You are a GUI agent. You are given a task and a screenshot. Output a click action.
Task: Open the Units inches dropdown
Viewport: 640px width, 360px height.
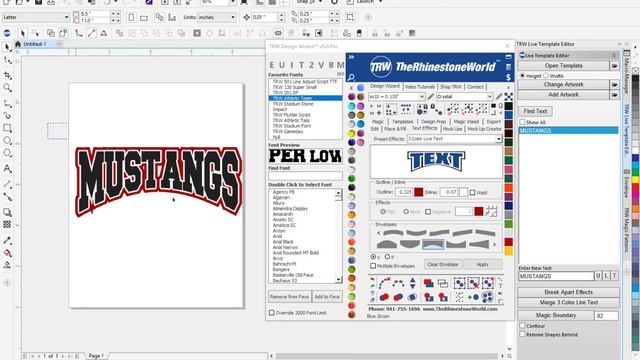click(233, 18)
